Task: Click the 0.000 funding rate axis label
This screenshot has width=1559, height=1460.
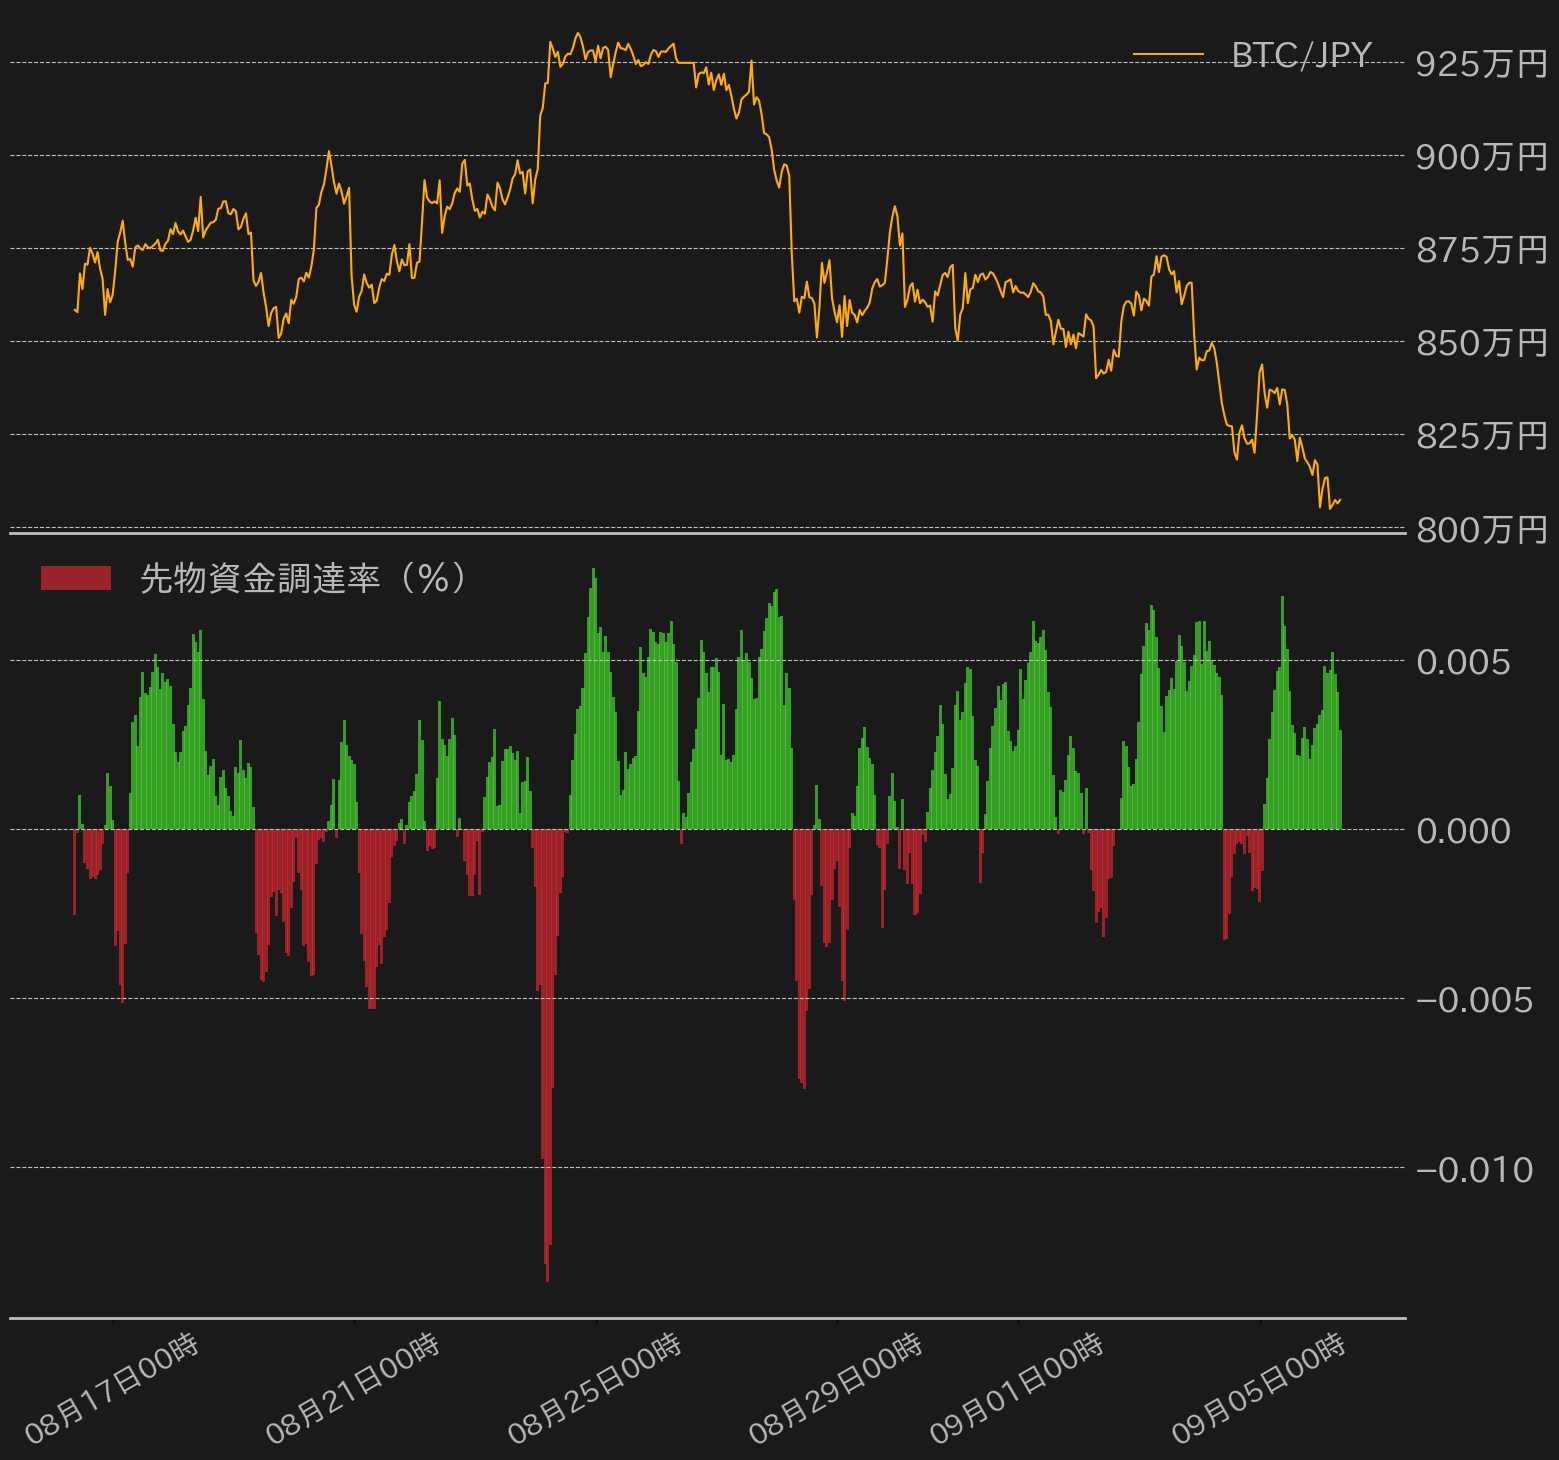Action: pyautogui.click(x=1463, y=831)
